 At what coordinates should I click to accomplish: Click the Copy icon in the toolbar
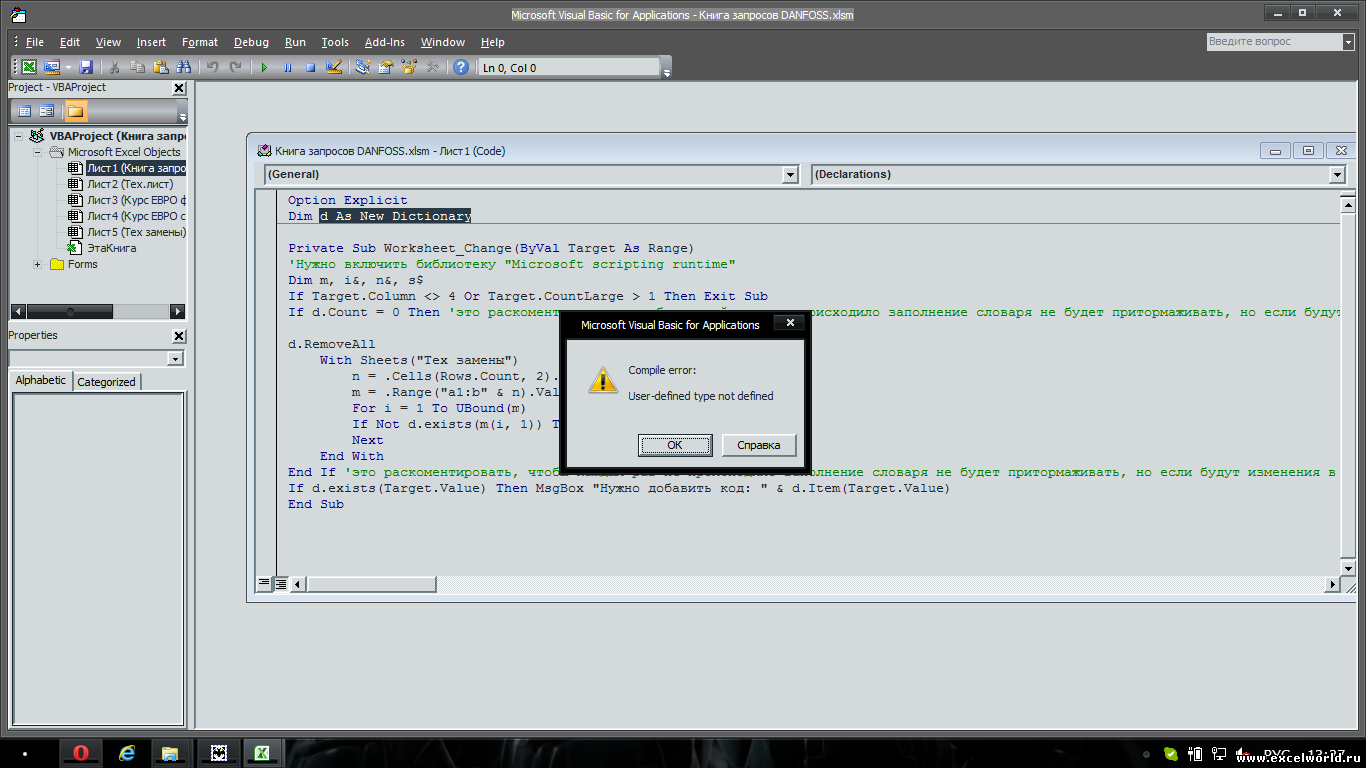pyautogui.click(x=137, y=67)
